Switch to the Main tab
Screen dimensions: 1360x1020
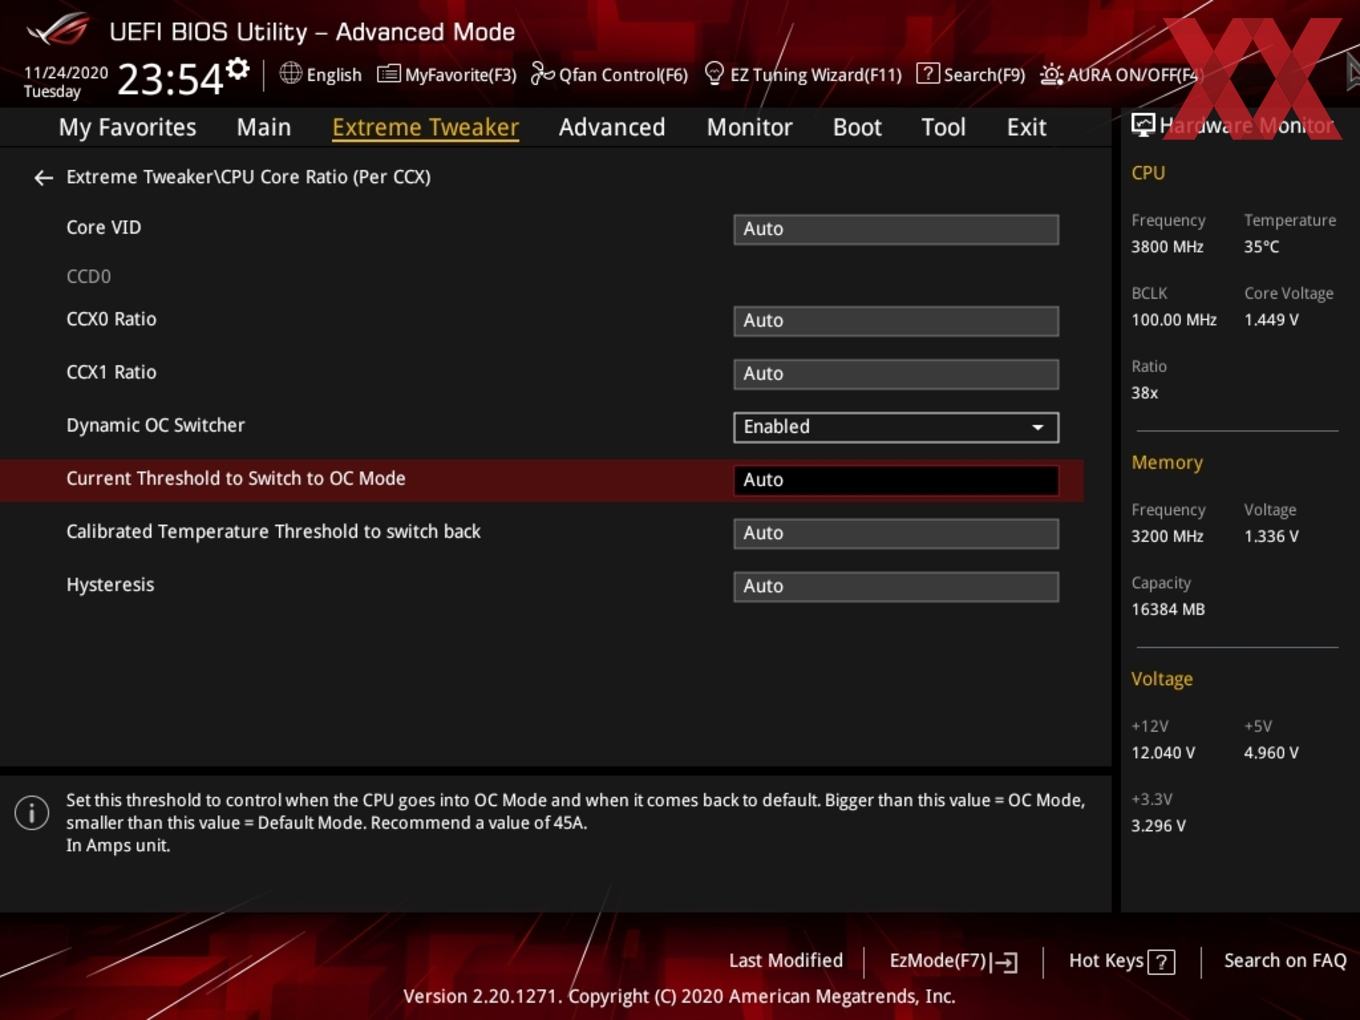[x=264, y=127]
